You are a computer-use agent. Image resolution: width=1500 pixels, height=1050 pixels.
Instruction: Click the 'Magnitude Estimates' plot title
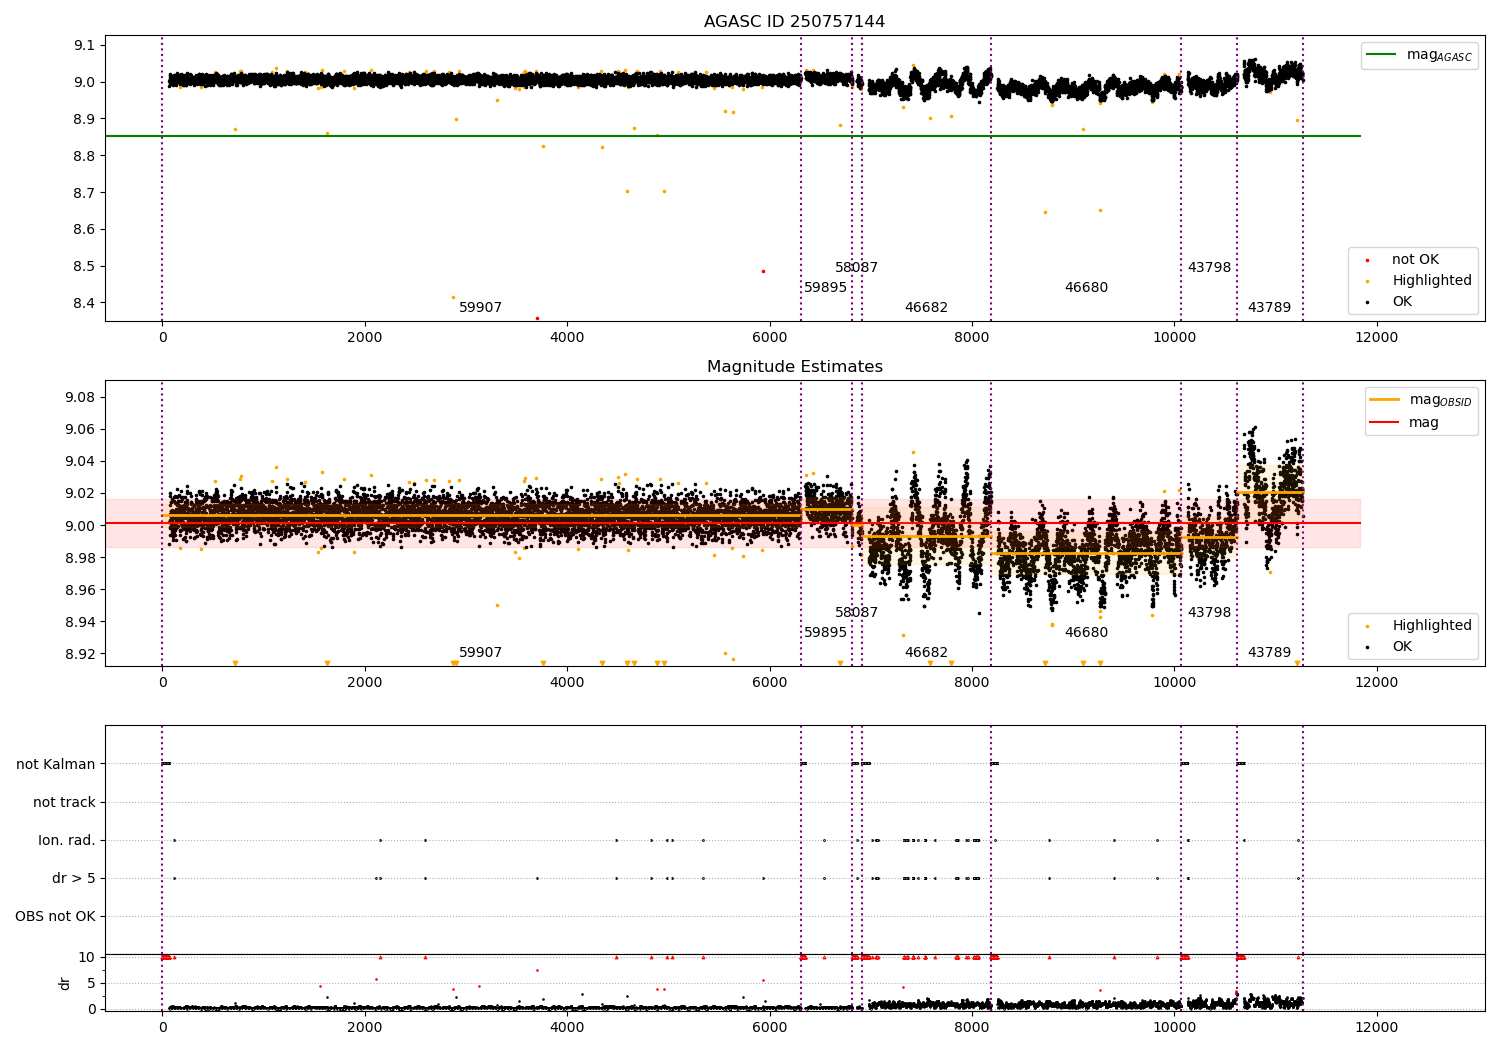tap(794, 367)
